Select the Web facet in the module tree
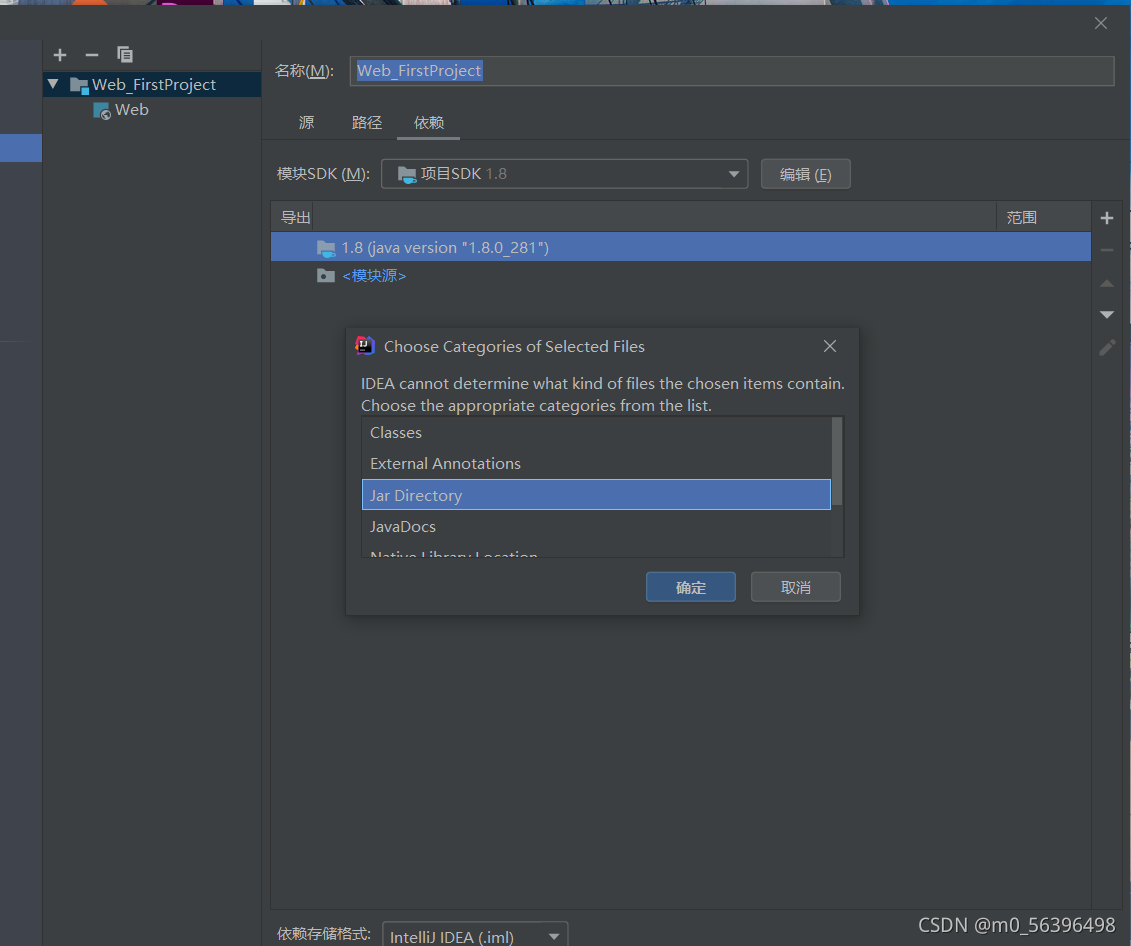The image size is (1131, 946). click(x=131, y=110)
